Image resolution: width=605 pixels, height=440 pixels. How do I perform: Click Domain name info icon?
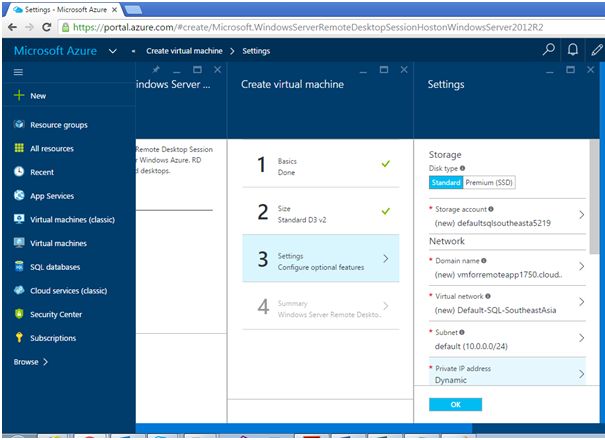(x=484, y=261)
